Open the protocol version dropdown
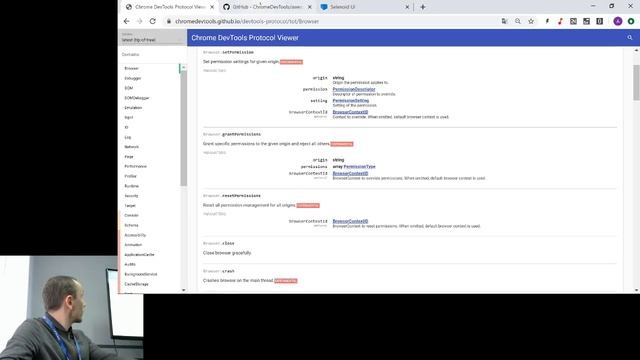This screenshot has width=640, height=360. coord(152,38)
